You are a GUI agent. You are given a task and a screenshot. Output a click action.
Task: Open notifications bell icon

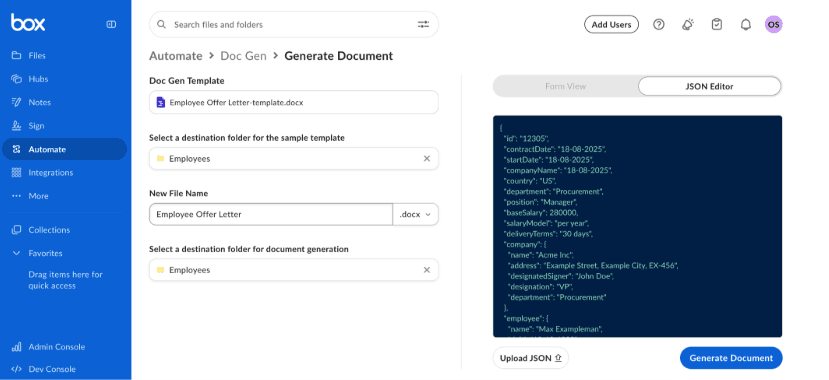click(745, 24)
